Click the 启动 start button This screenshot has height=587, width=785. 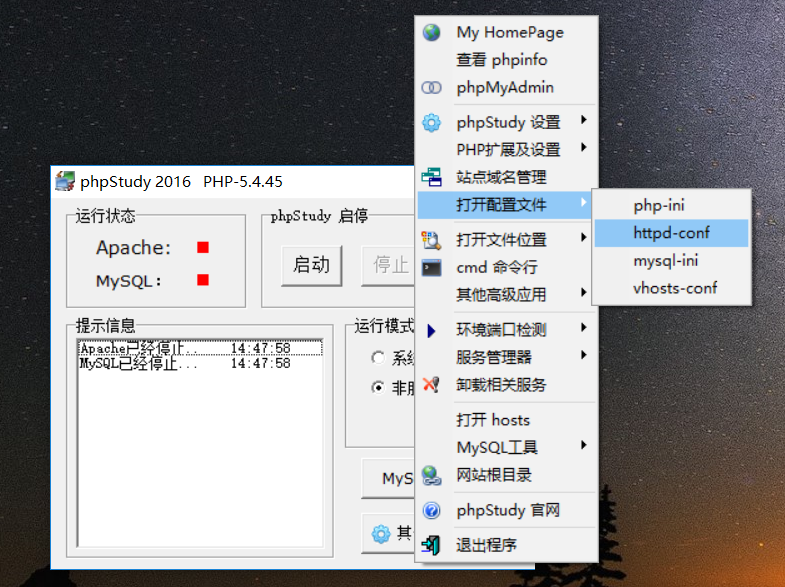click(x=311, y=265)
